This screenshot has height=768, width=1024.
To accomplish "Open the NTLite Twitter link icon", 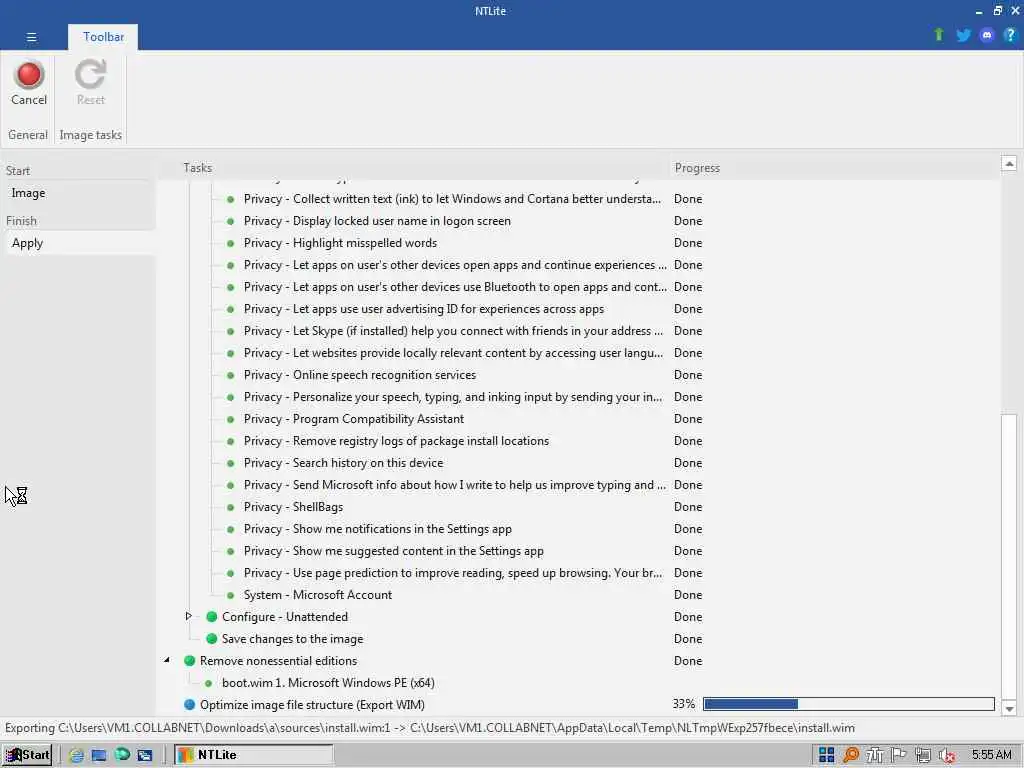I will (963, 35).
